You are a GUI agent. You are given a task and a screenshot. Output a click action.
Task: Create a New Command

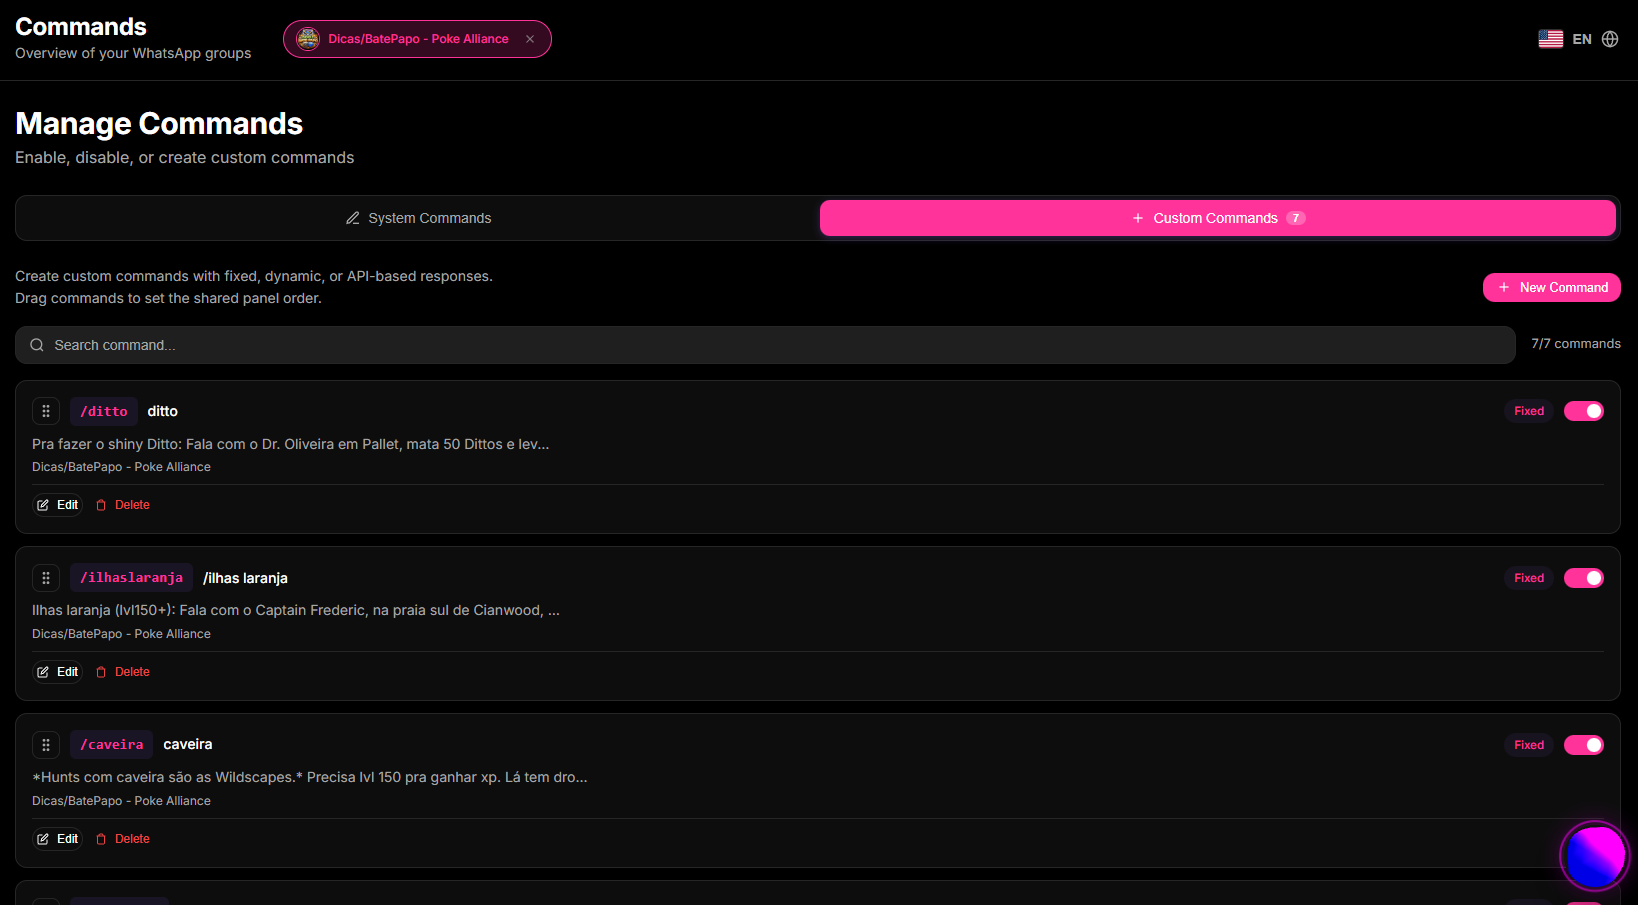(1552, 287)
